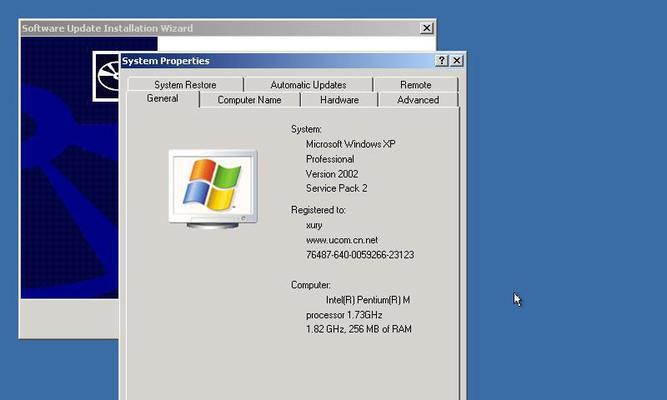This screenshot has width=667, height=400.
Task: Switch to the System Restore tab
Action: point(185,85)
